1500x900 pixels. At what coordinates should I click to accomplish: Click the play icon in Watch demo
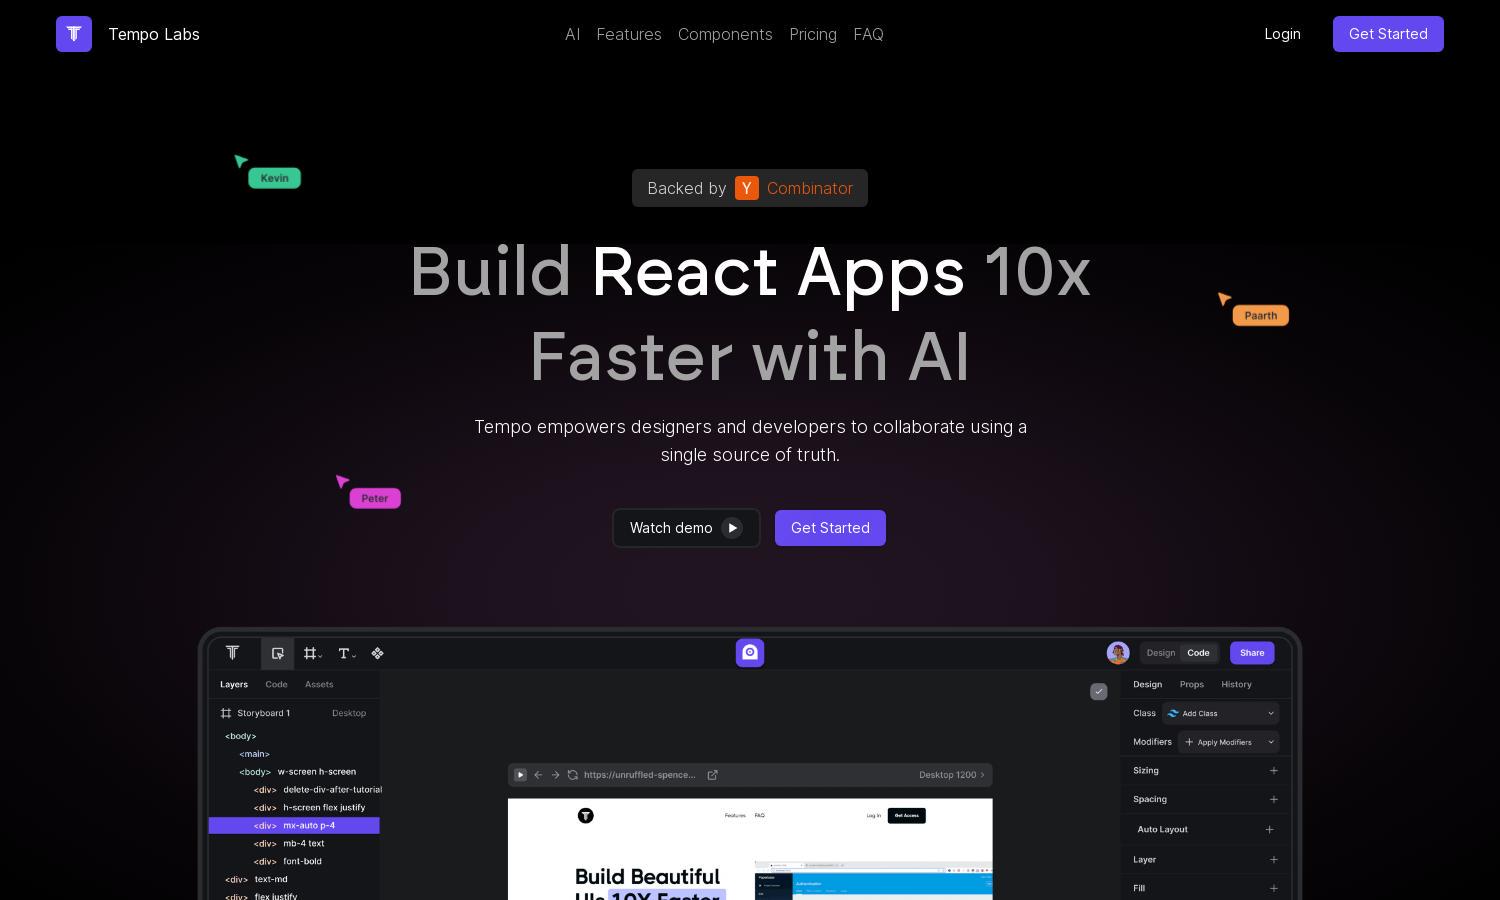(x=732, y=528)
